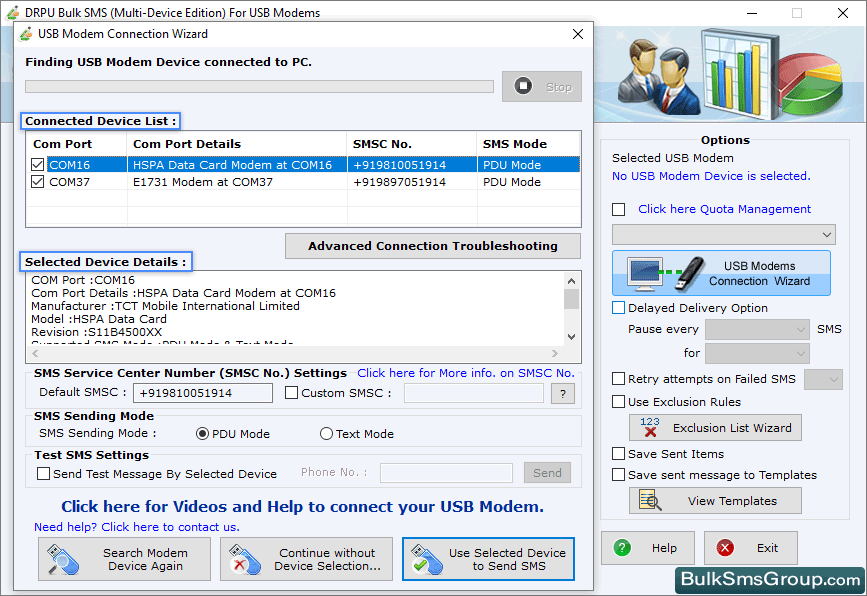
Task: Click the test Phone No. input field
Action: [x=446, y=473]
